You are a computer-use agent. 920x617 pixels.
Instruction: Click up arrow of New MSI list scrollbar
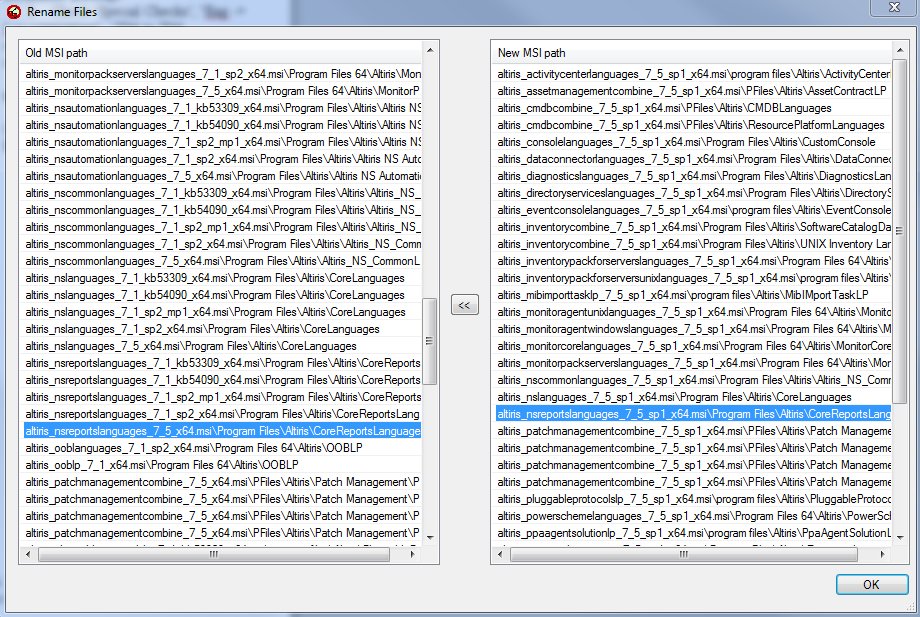[x=899, y=51]
